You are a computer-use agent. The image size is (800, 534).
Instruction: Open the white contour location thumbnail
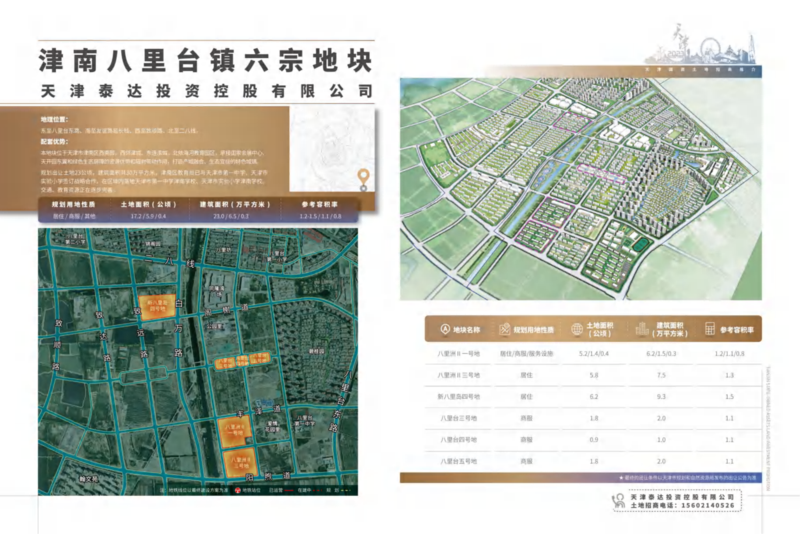point(332,149)
